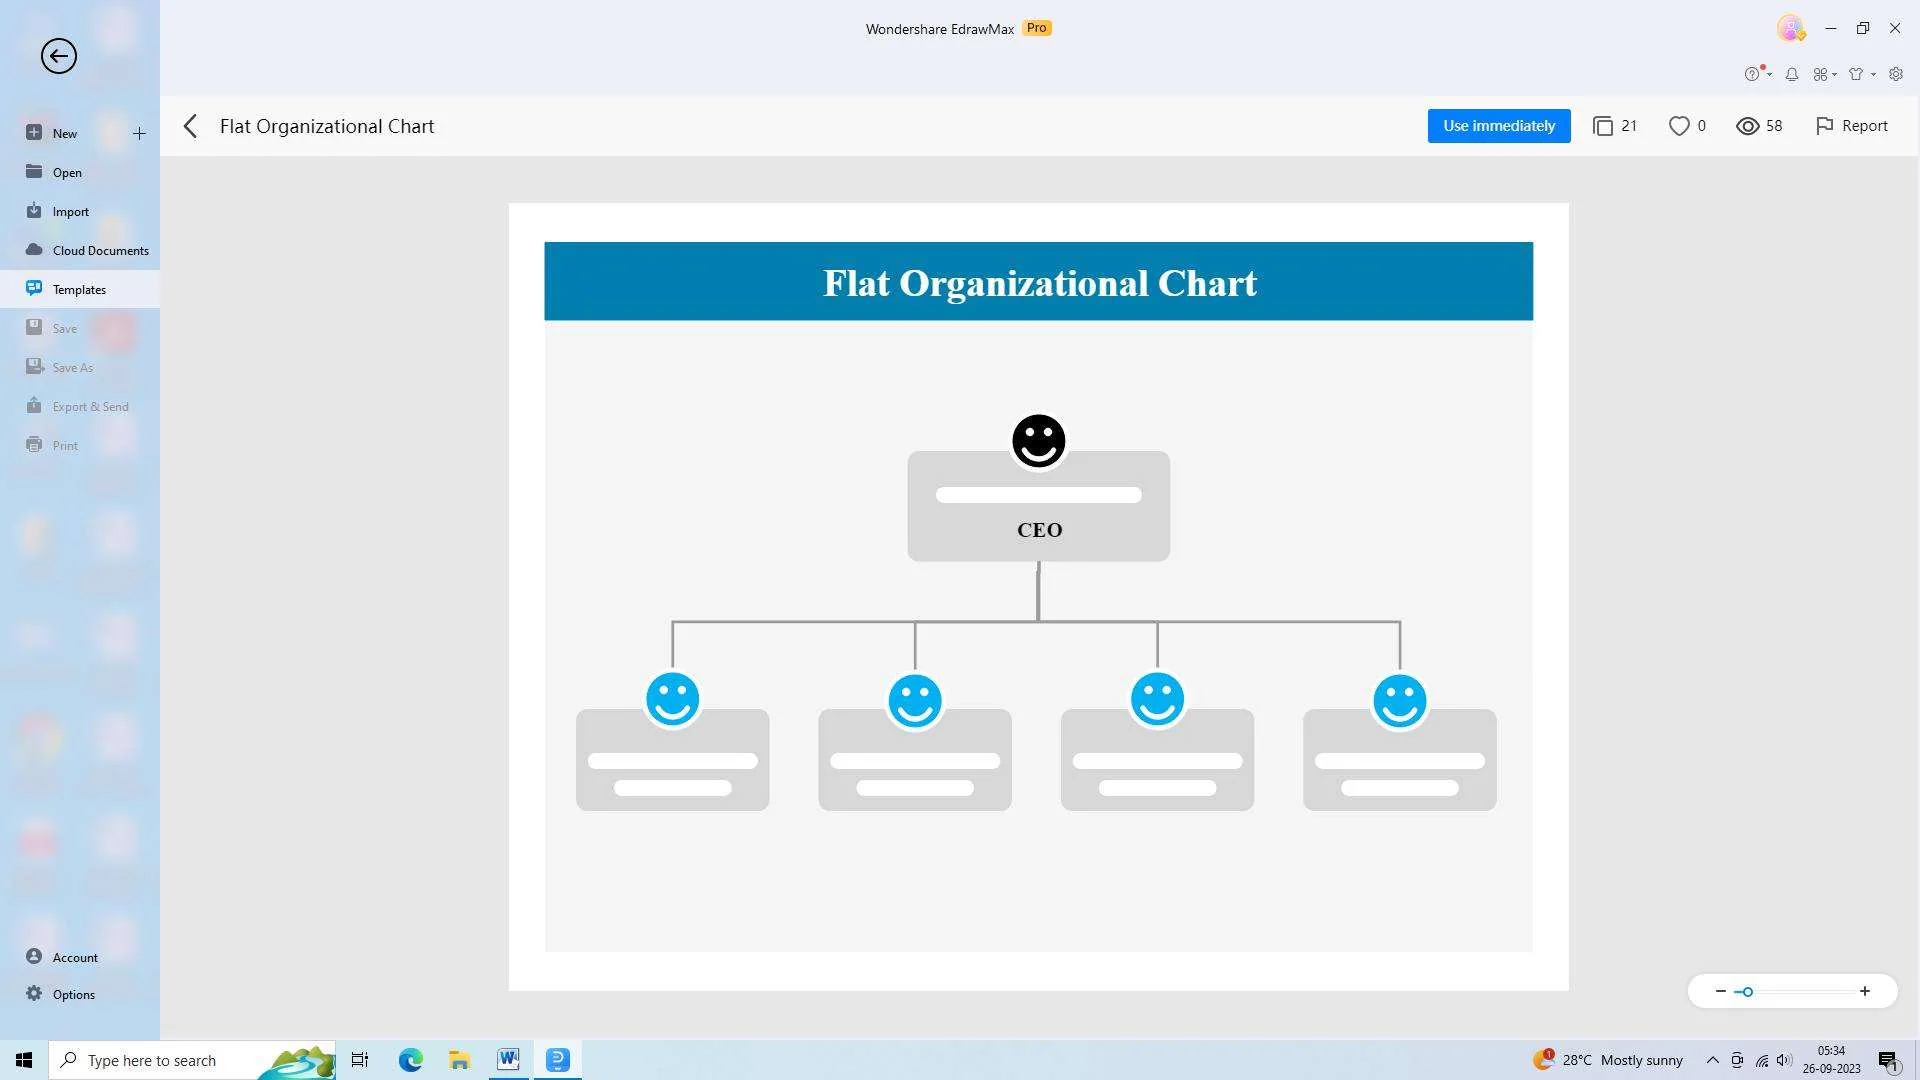Screen dimensions: 1920x1080
Task: Click the Print option icon
Action: [34, 444]
